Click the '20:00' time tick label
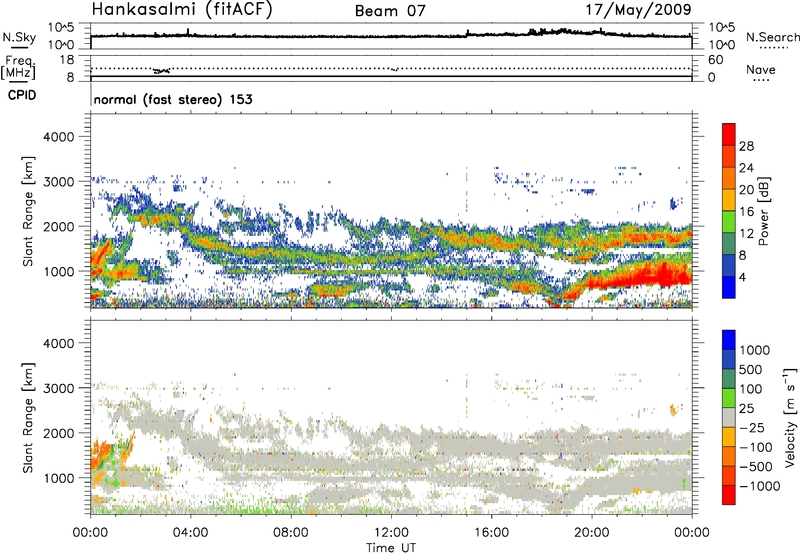This screenshot has width=800, height=554. (x=592, y=533)
